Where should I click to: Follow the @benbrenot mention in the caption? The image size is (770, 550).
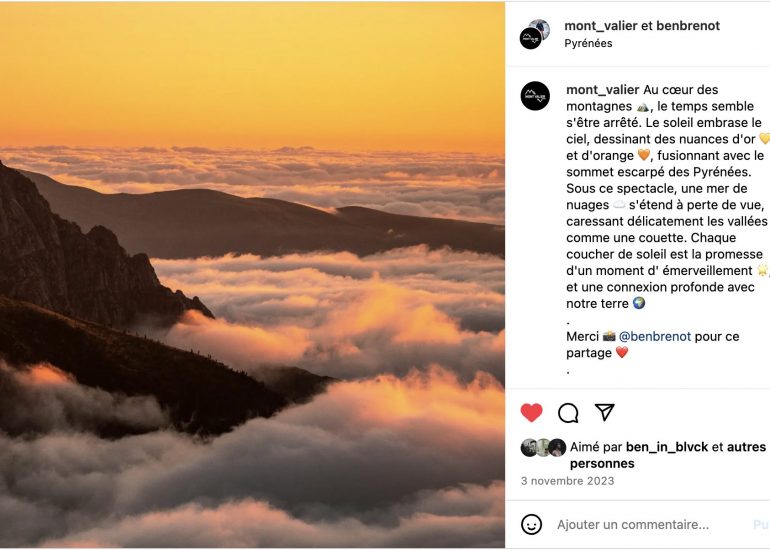[655, 337]
